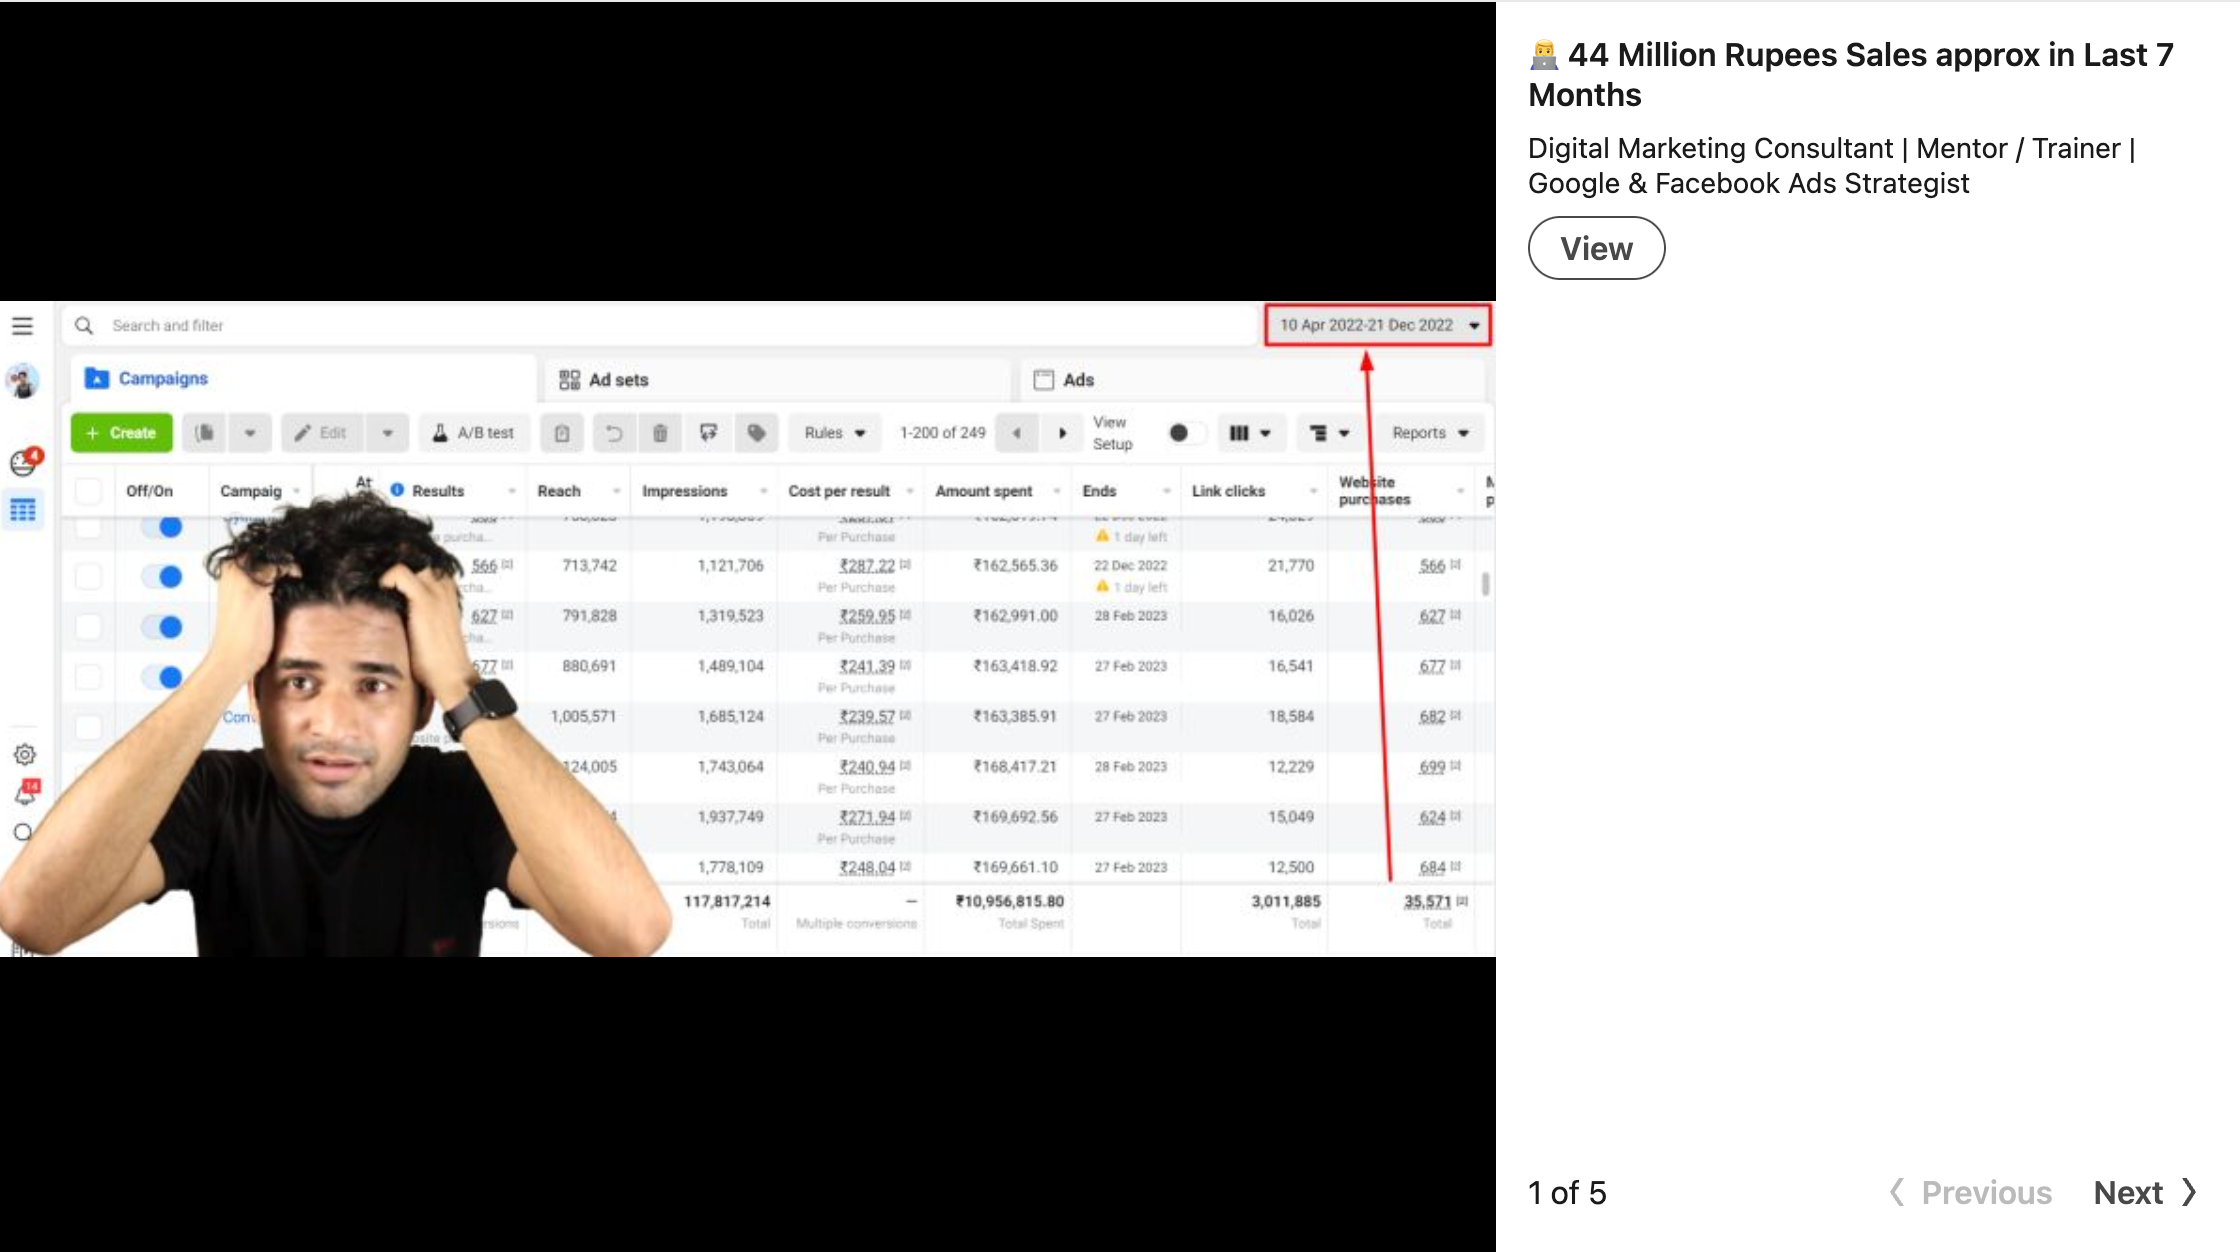
Task: Go to next results page arrow
Action: 1063,433
